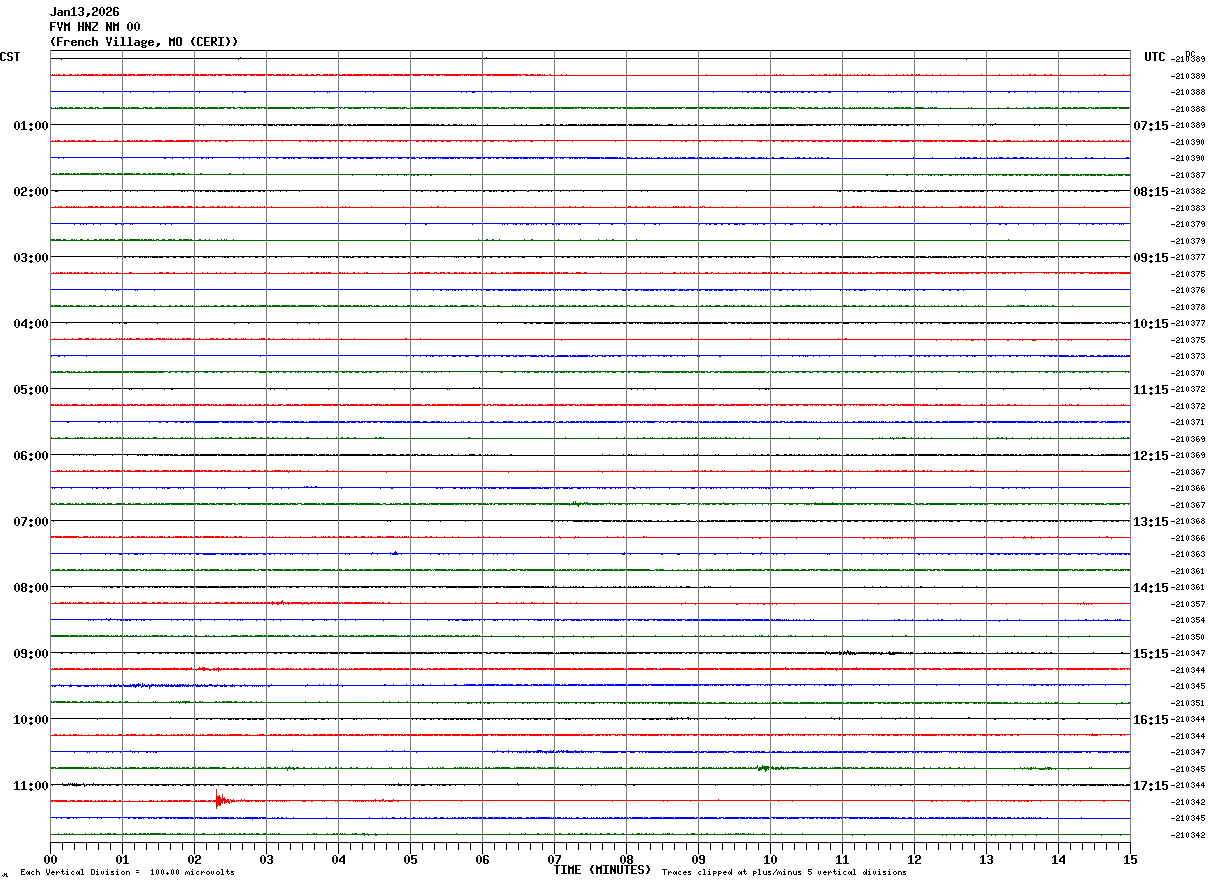Screen dimensions: 1210x886
Task: Click minute 12 on the time axis
Action: [x=914, y=859]
